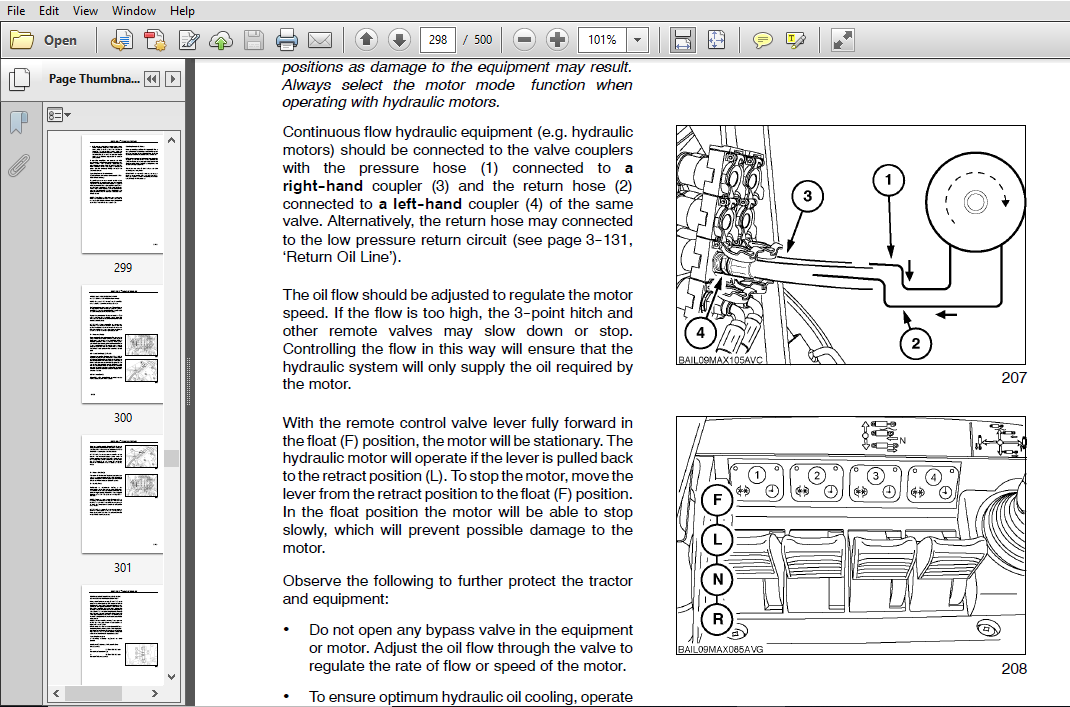
Task: Click figure 207 hydraulic coupler diagram
Action: click(x=851, y=245)
